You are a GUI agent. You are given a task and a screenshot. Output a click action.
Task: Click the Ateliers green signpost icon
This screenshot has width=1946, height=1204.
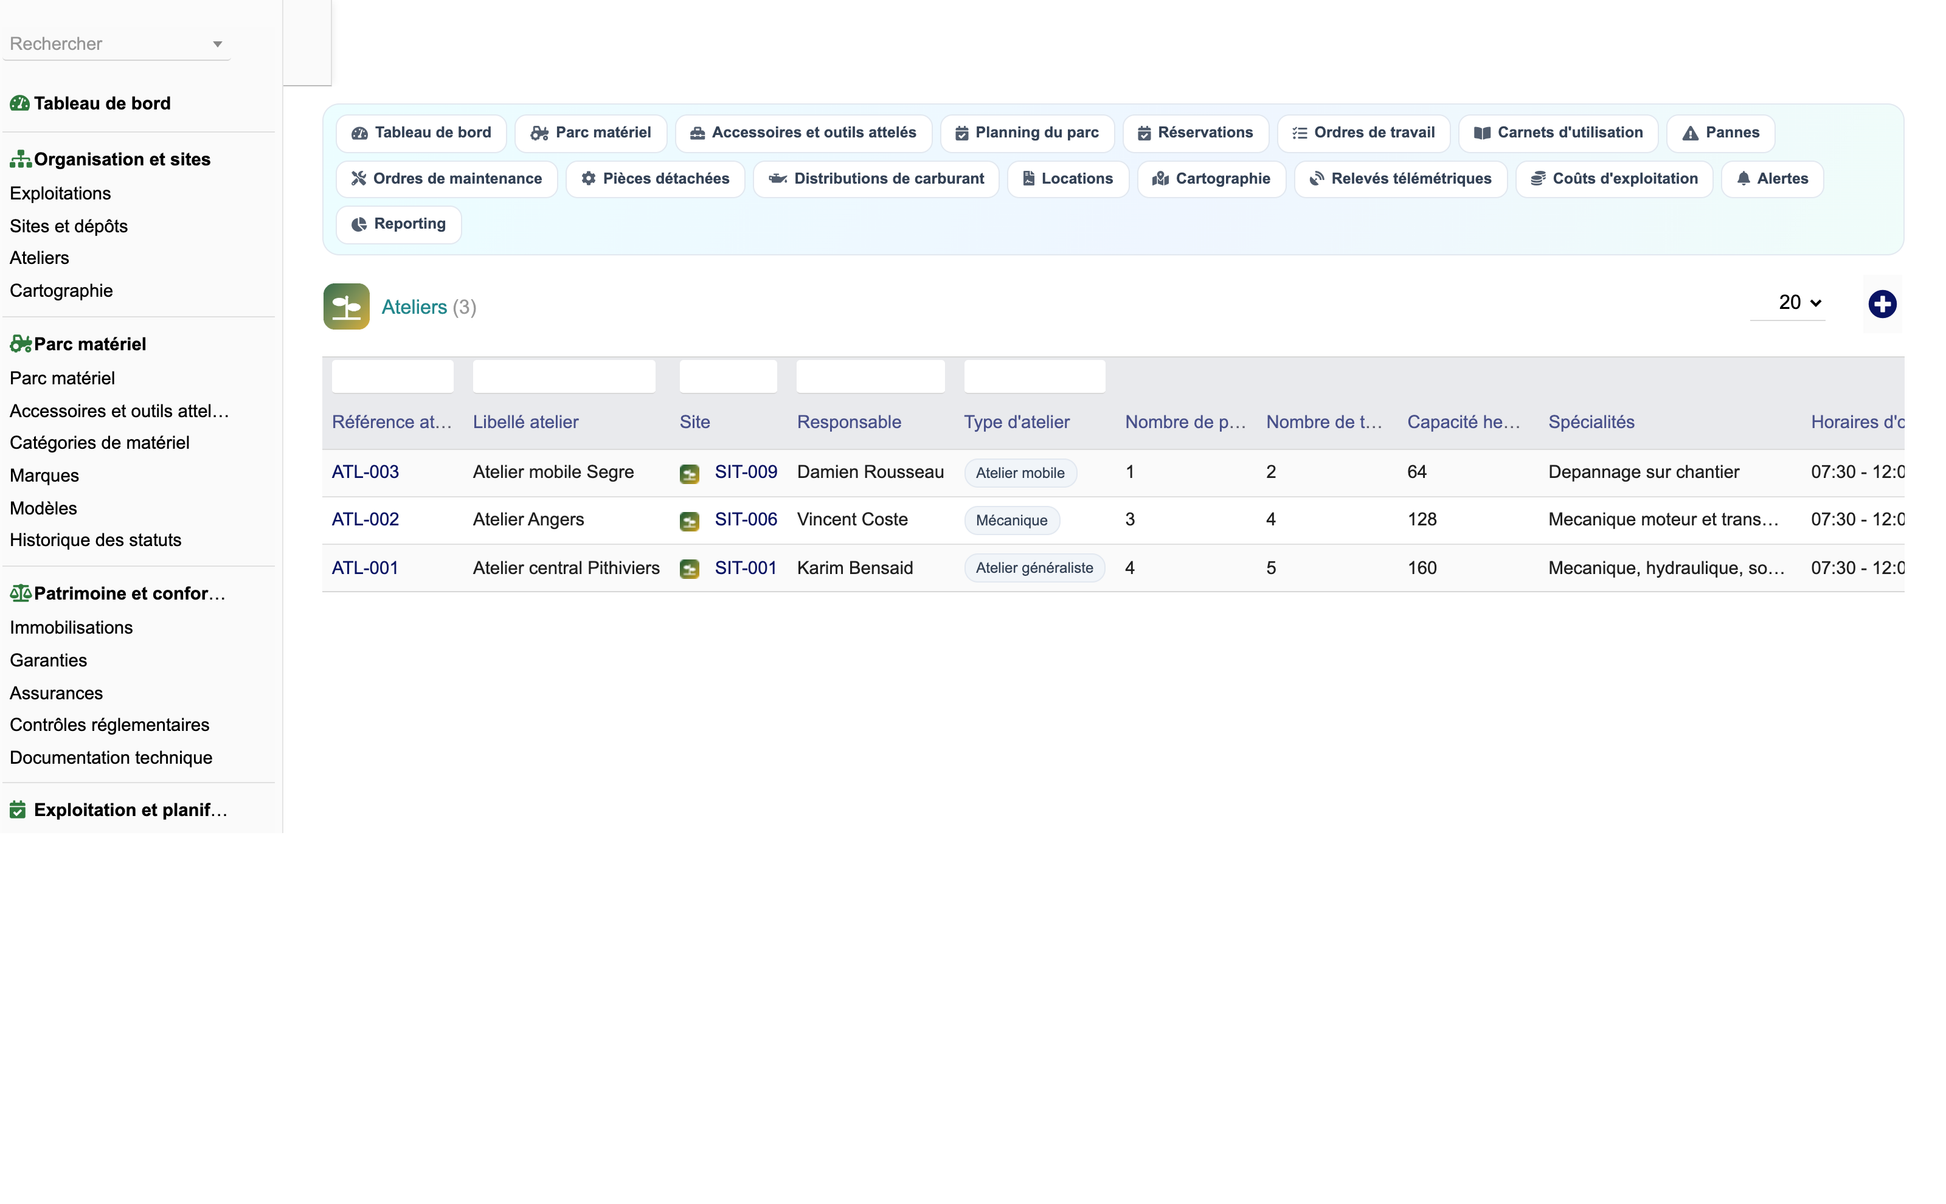(x=346, y=307)
